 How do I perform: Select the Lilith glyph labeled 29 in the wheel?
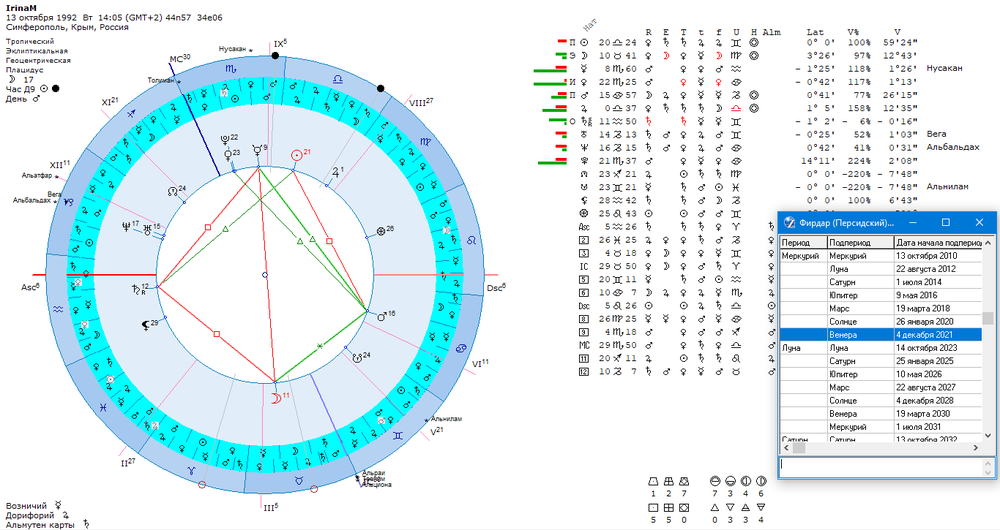[x=146, y=325]
